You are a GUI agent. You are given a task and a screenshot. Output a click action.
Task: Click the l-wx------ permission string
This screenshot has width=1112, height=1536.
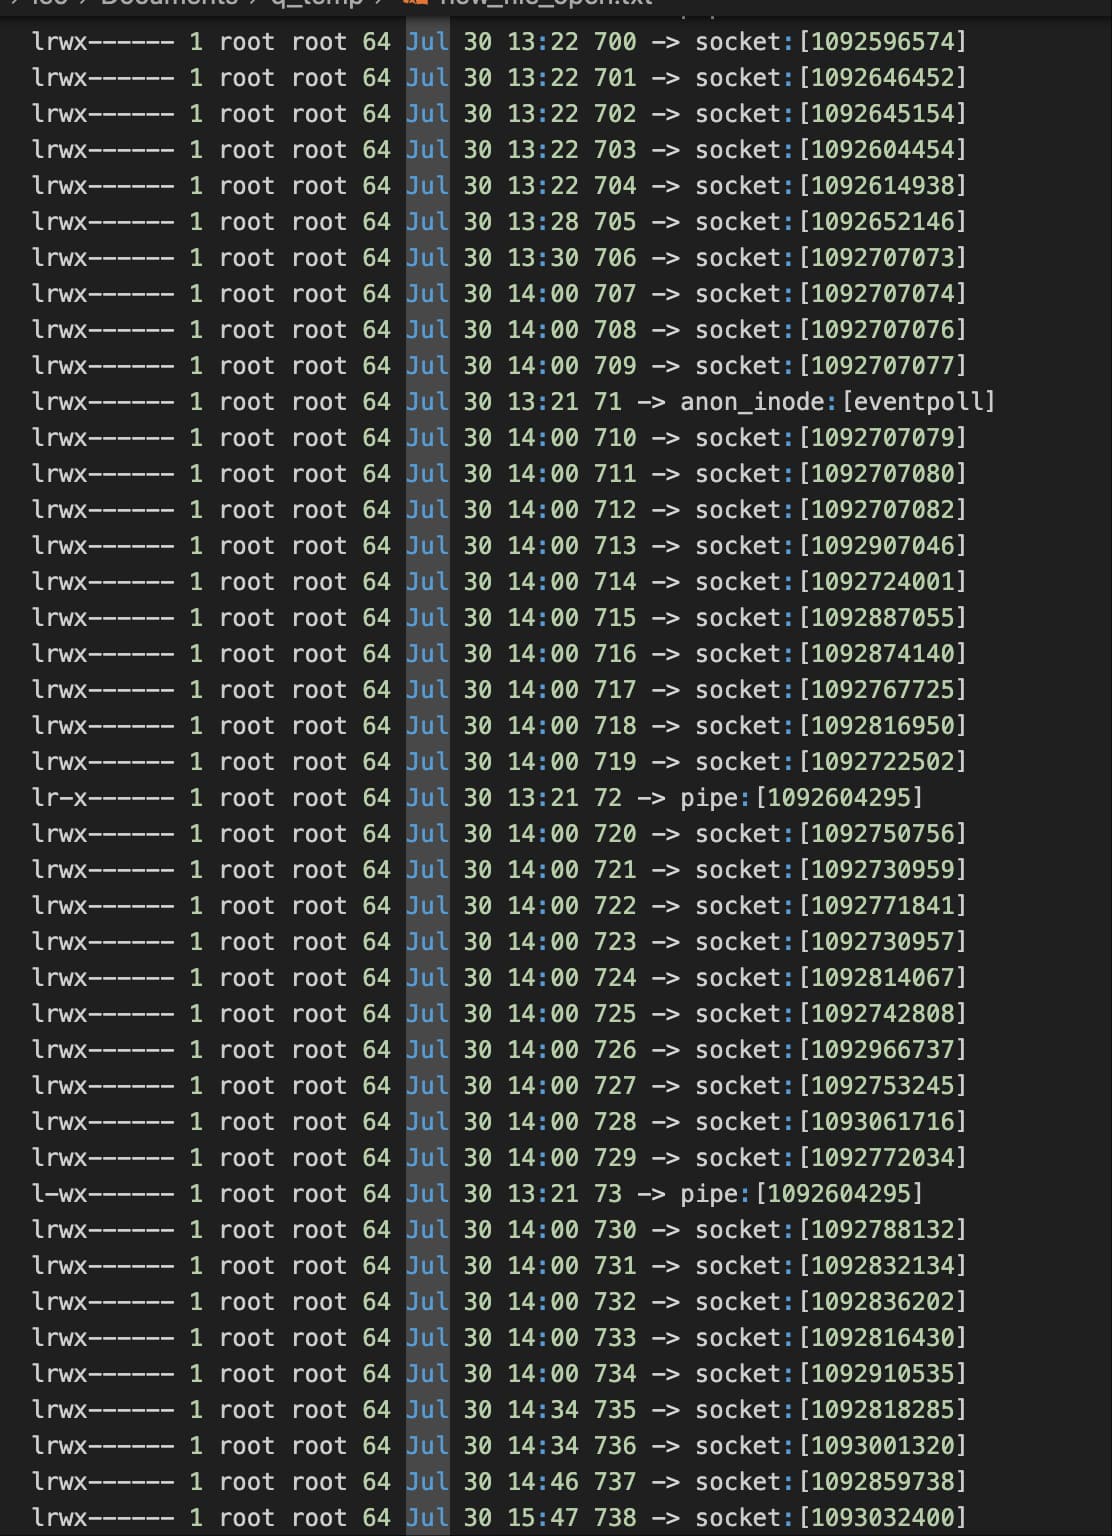coord(102,1194)
